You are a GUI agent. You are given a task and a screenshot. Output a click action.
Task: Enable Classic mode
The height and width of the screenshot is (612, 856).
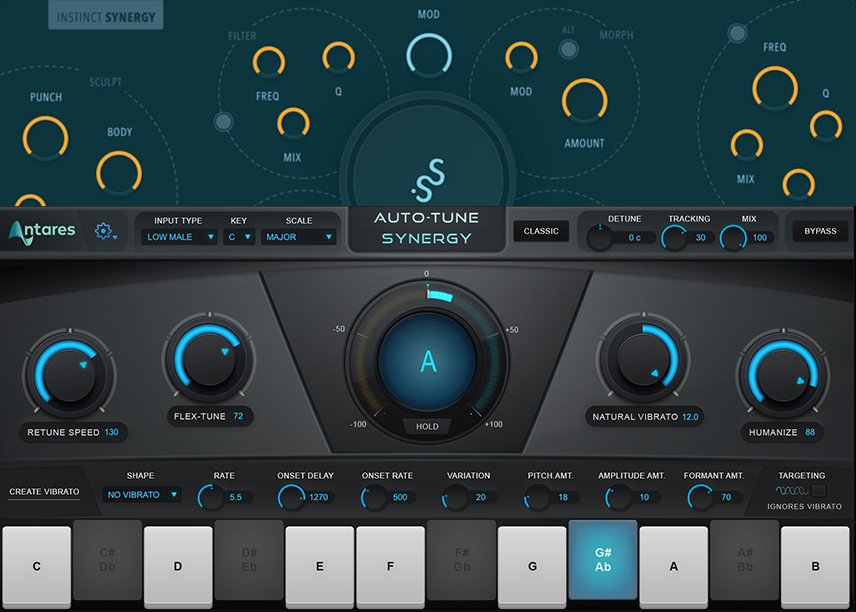pos(541,231)
